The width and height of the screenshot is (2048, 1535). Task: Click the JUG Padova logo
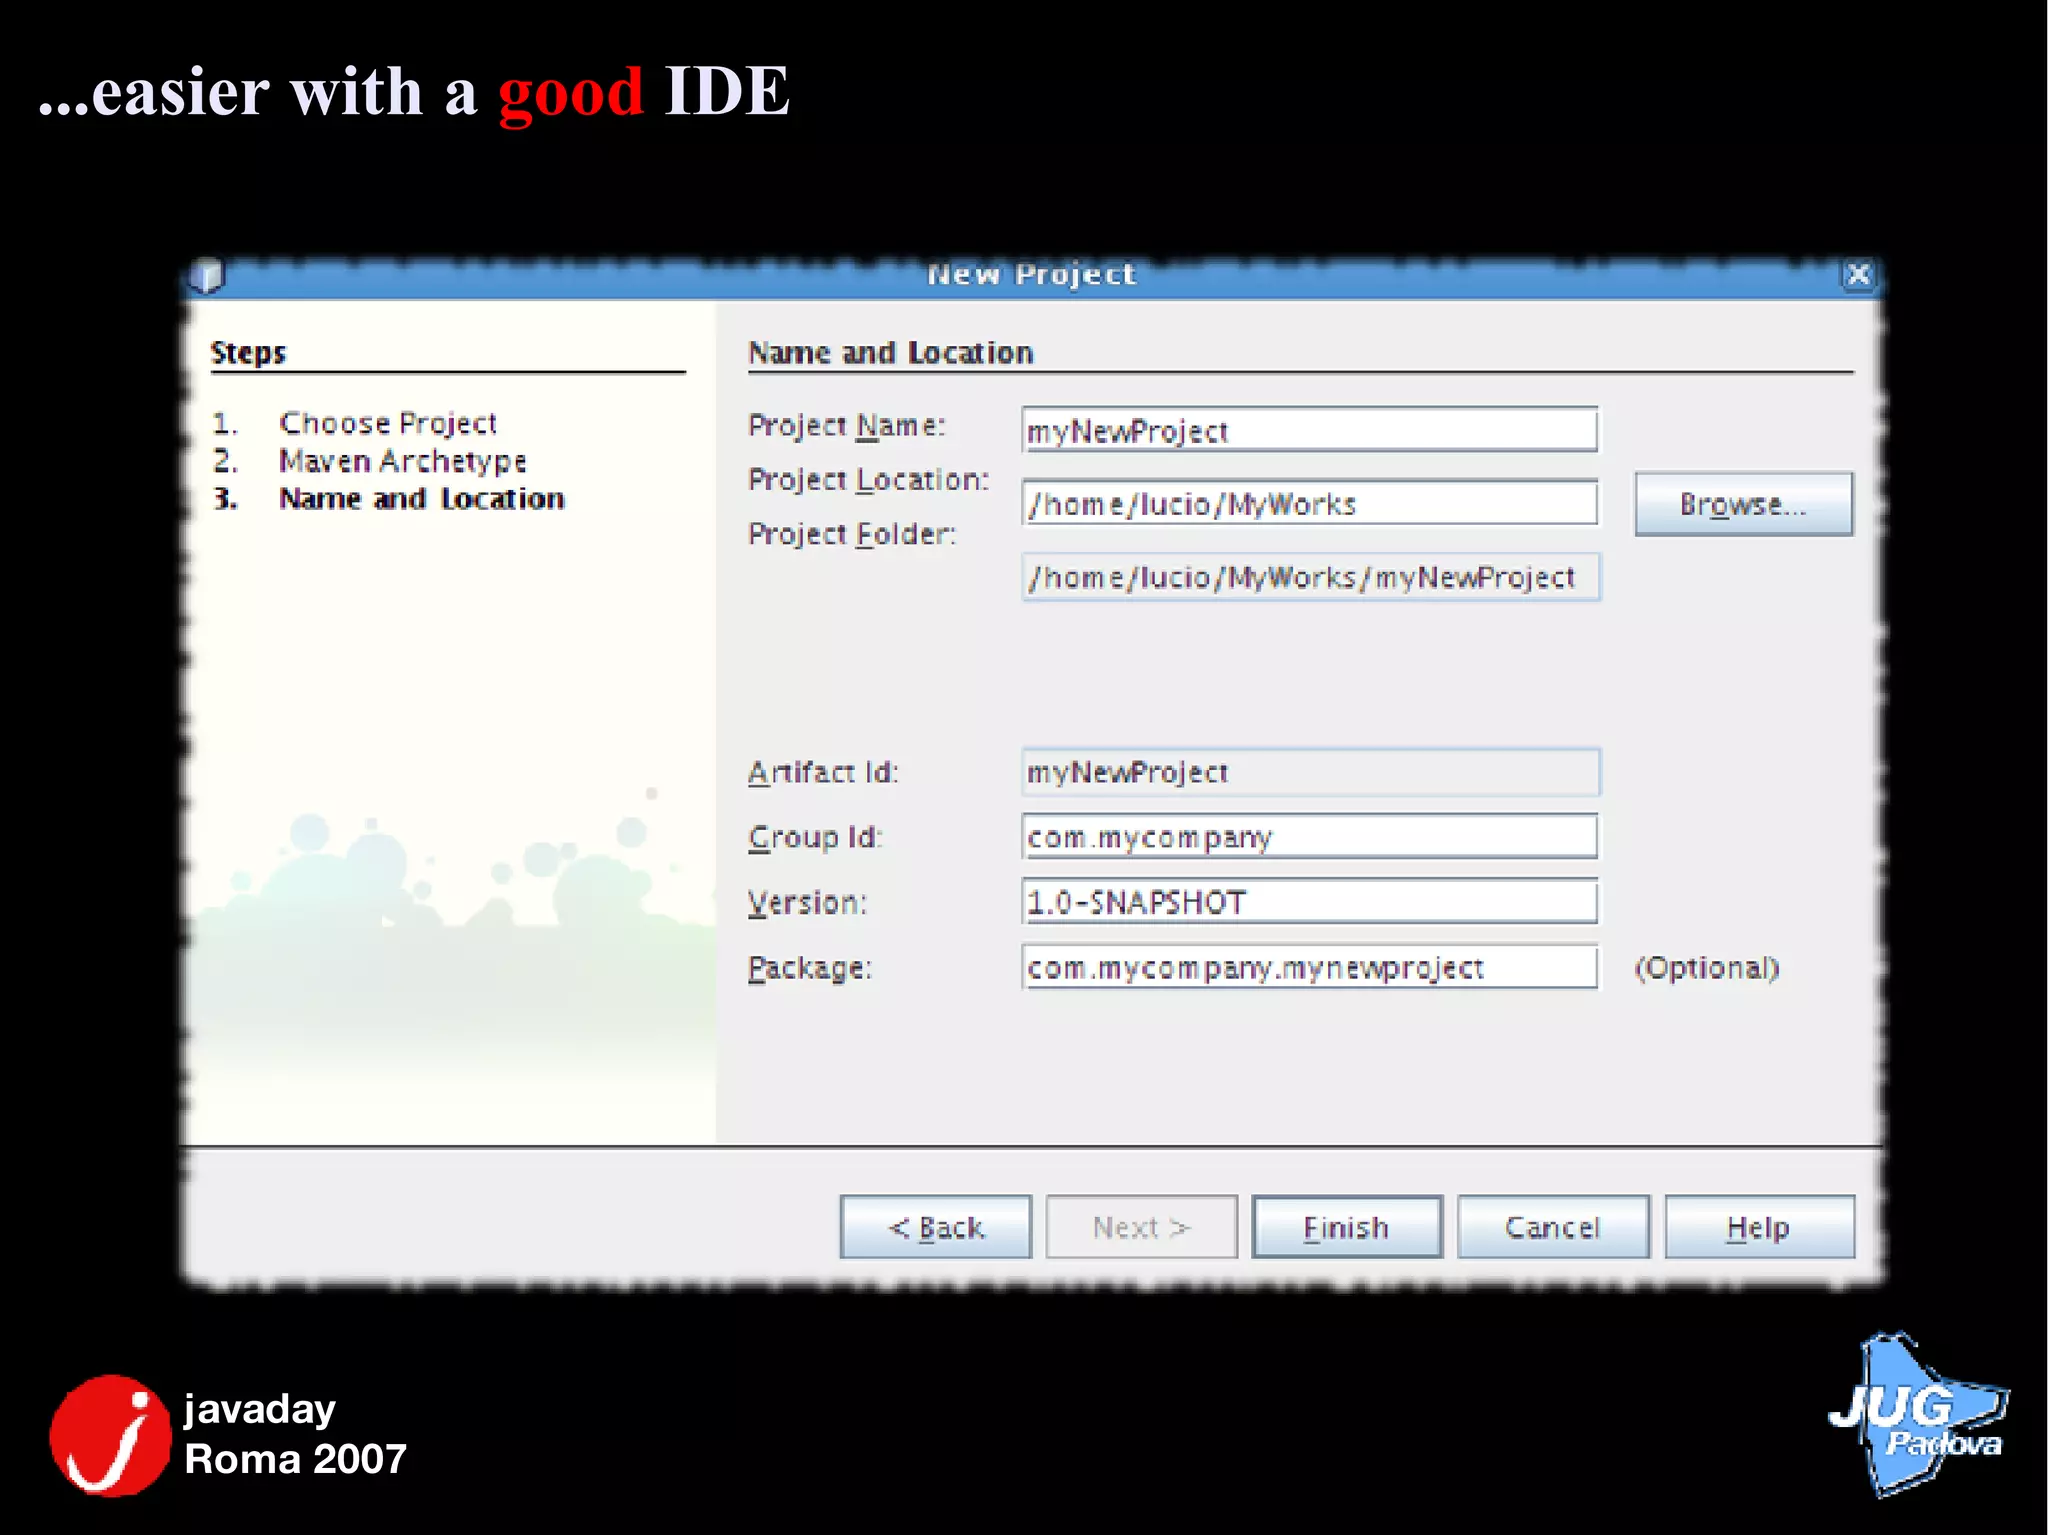[1919, 1414]
